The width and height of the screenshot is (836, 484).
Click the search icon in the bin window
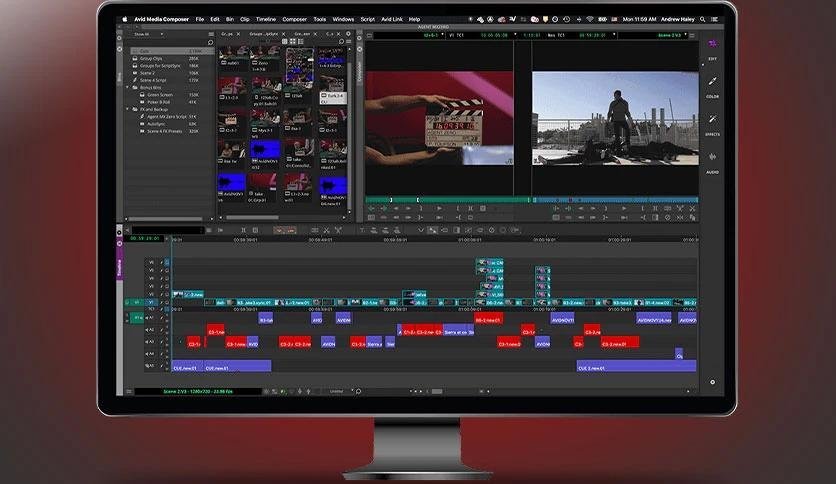tap(342, 42)
